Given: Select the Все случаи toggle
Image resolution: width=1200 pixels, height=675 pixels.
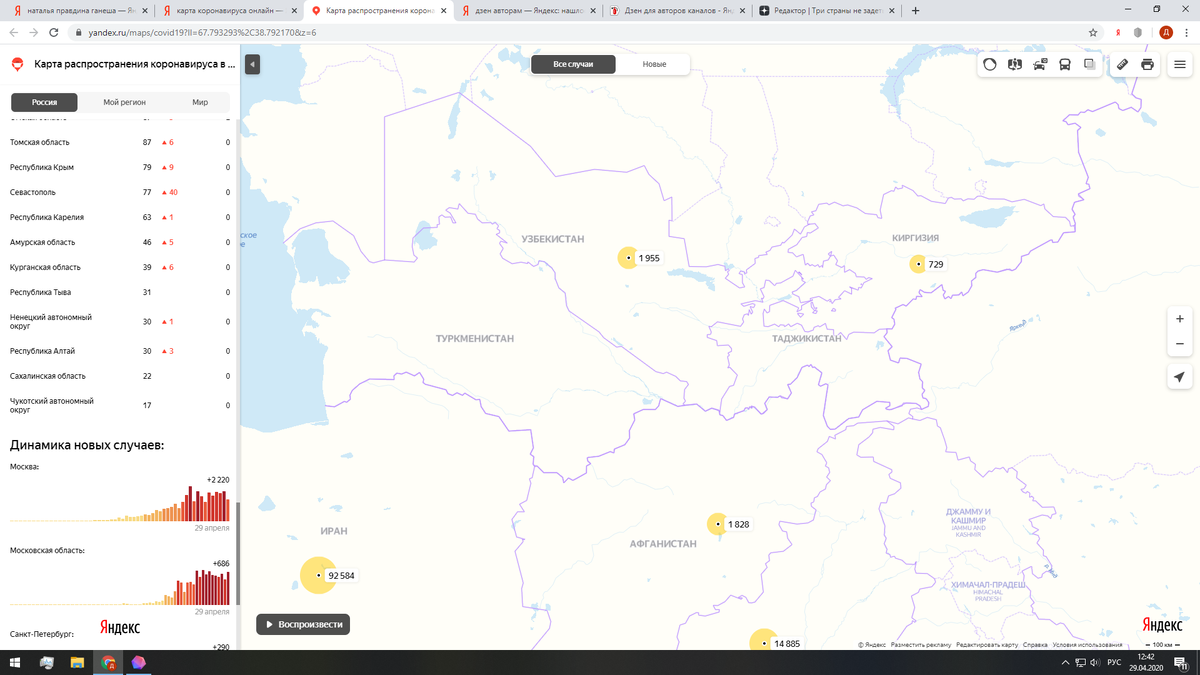Looking at the screenshot, I should [573, 64].
